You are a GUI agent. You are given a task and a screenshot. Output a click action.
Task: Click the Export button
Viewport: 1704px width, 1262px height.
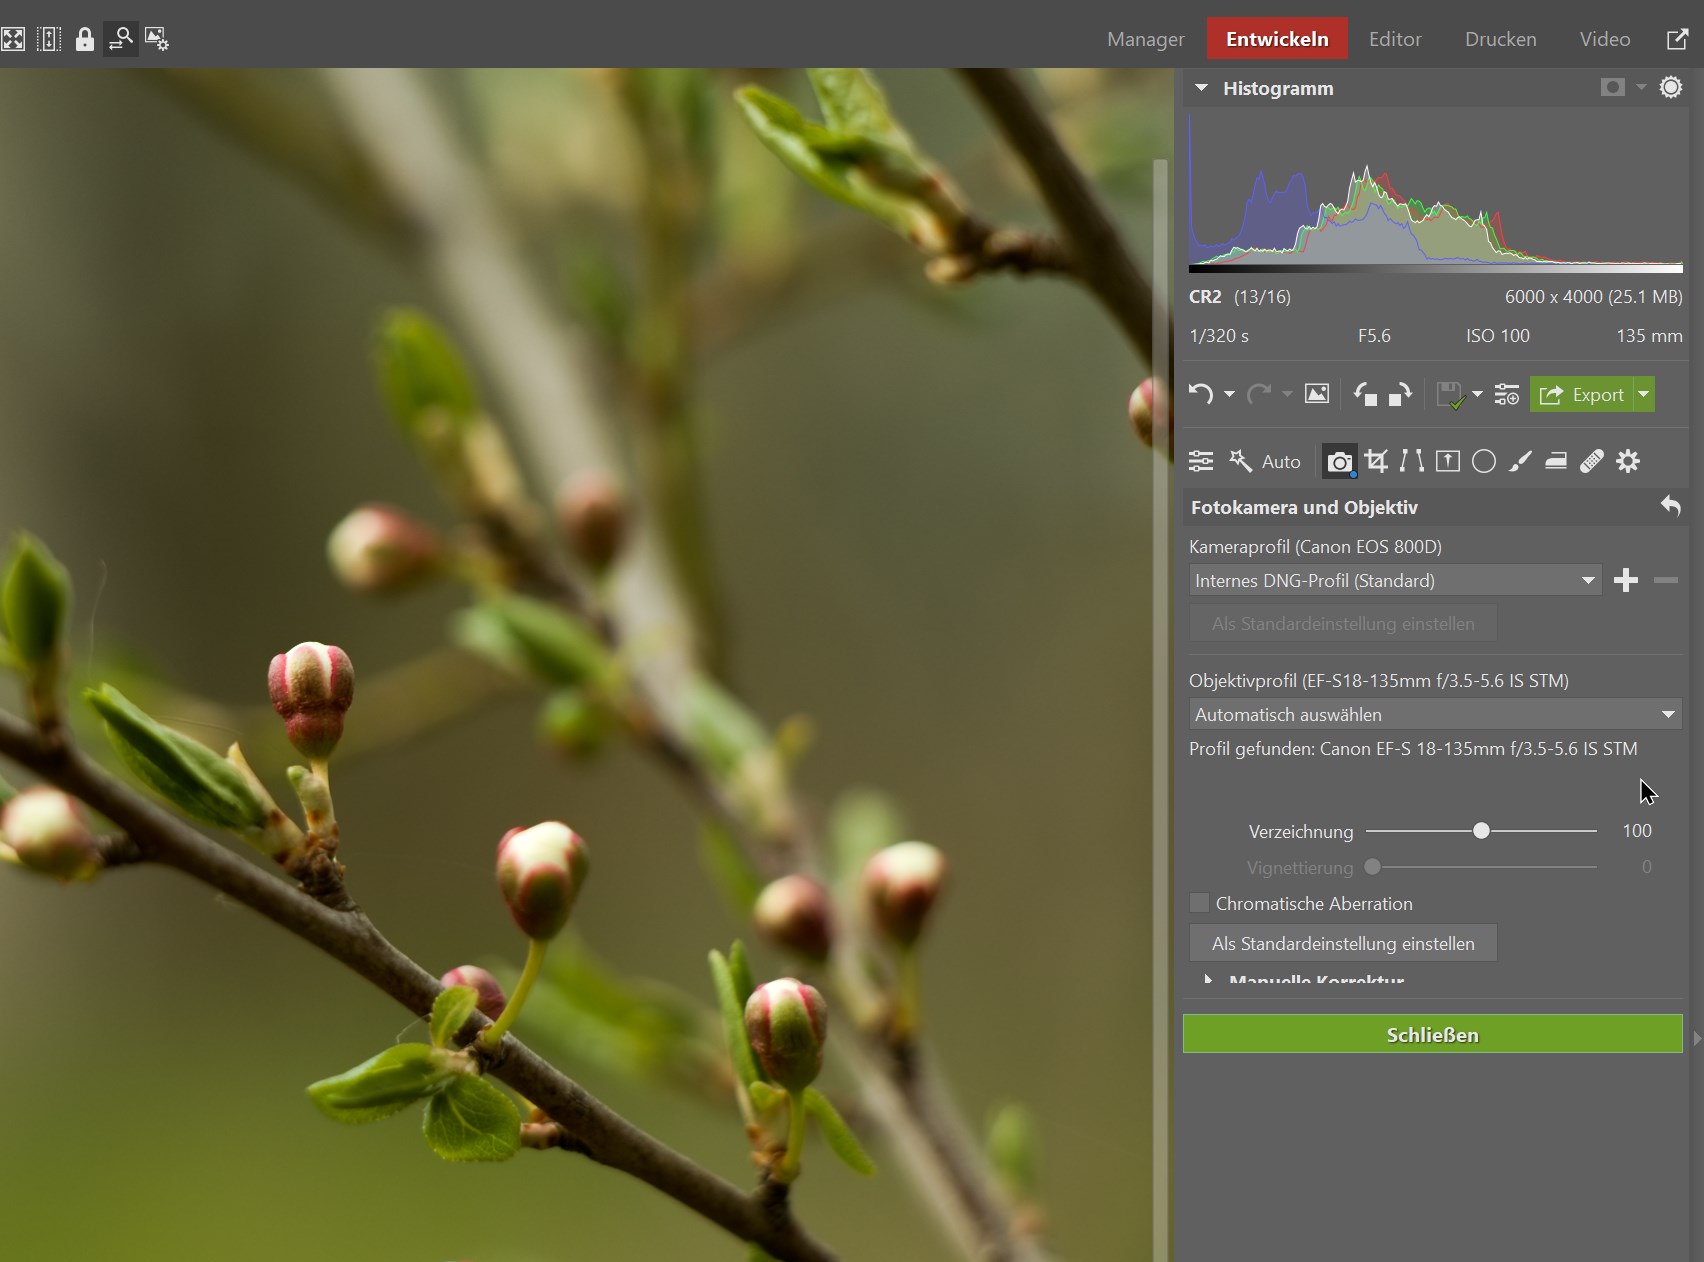(x=1582, y=395)
